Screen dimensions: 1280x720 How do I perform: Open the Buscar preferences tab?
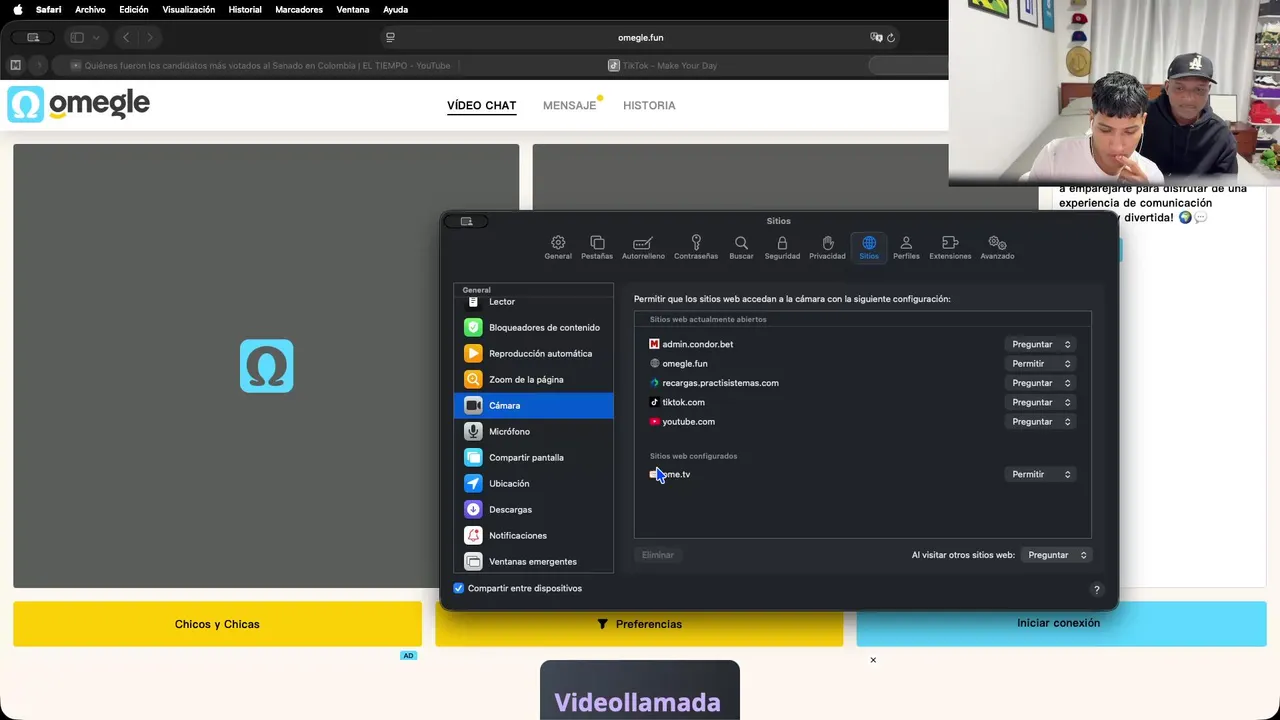tap(741, 247)
